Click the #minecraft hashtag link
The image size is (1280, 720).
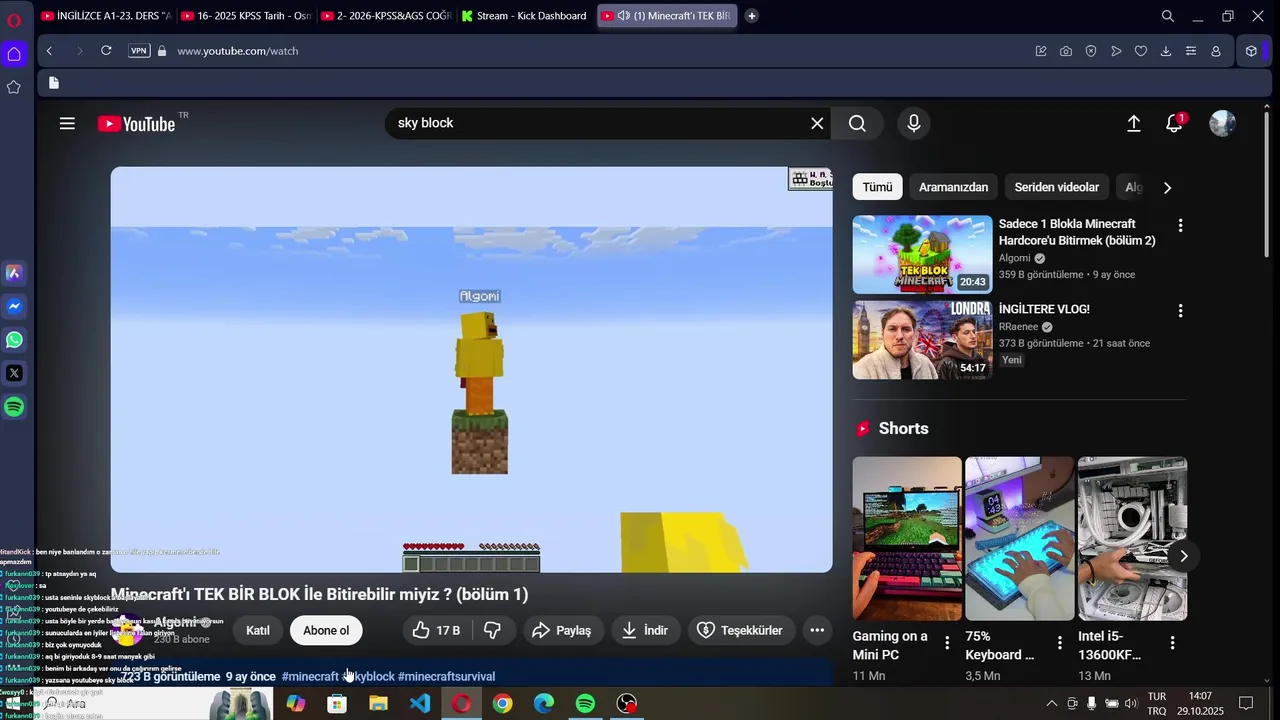point(310,677)
